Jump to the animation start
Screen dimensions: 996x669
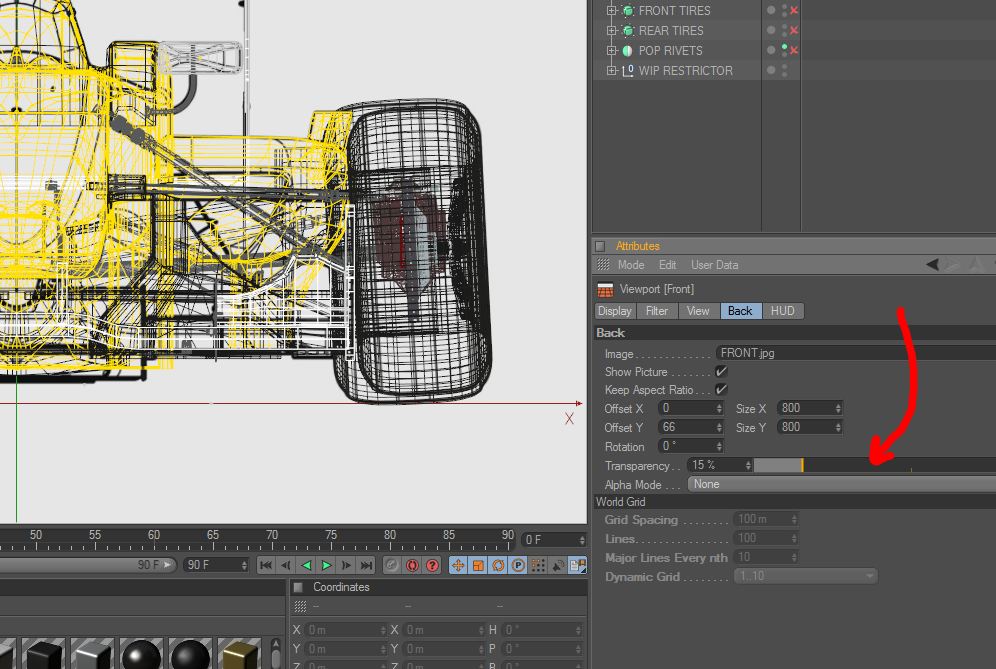[x=267, y=565]
